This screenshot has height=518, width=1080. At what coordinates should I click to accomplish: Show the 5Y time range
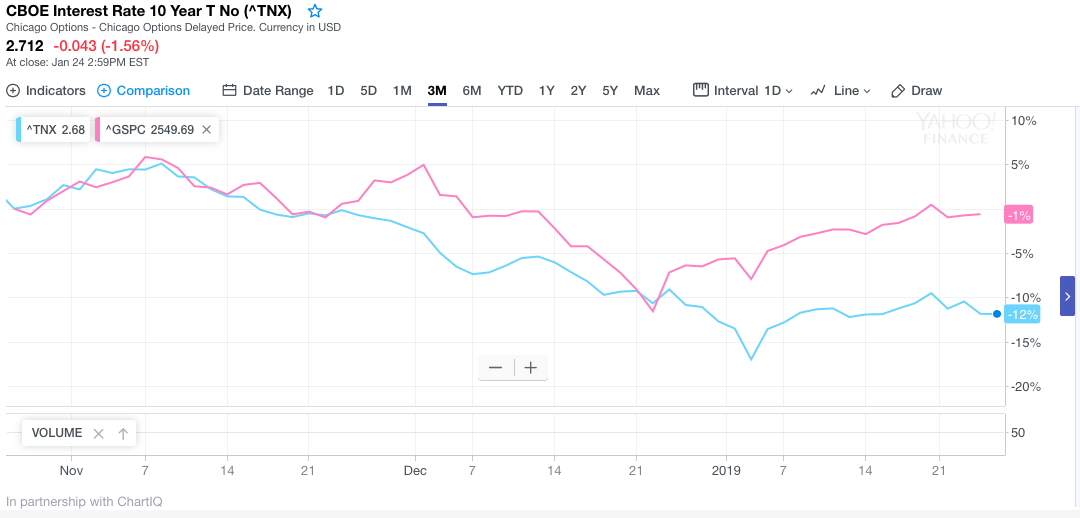click(x=610, y=90)
